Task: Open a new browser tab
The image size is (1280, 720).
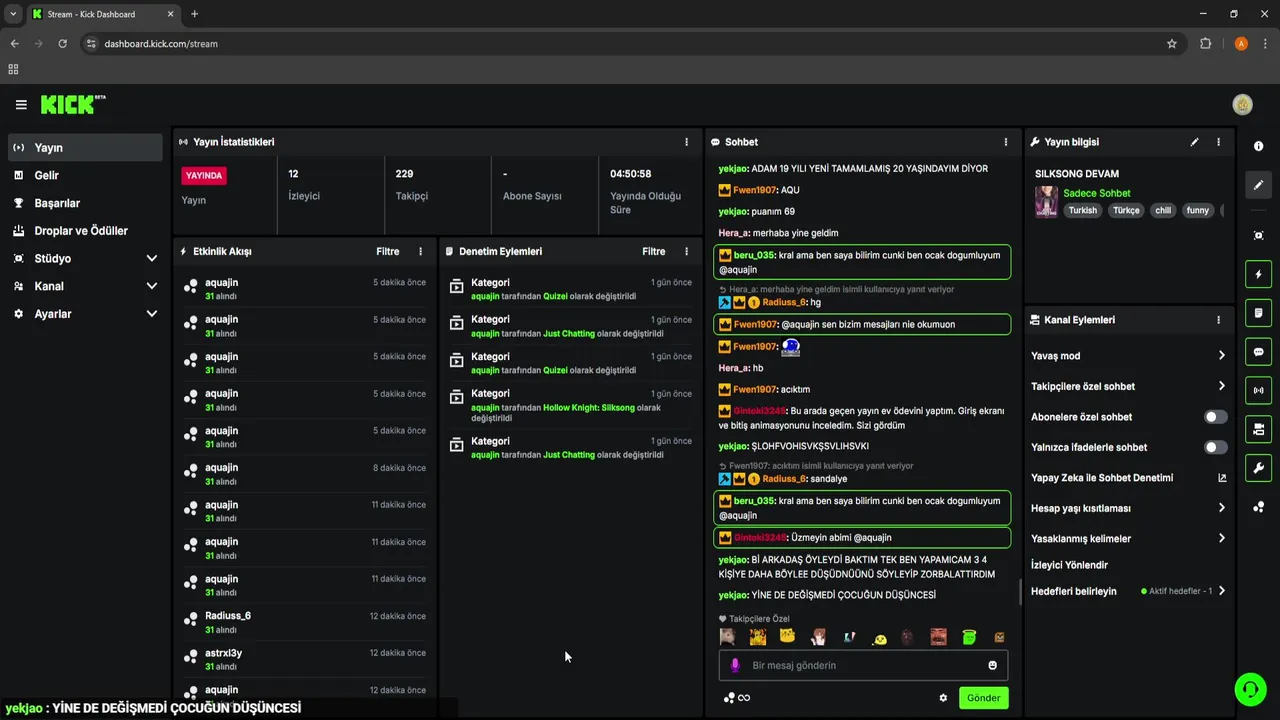Action: point(194,14)
